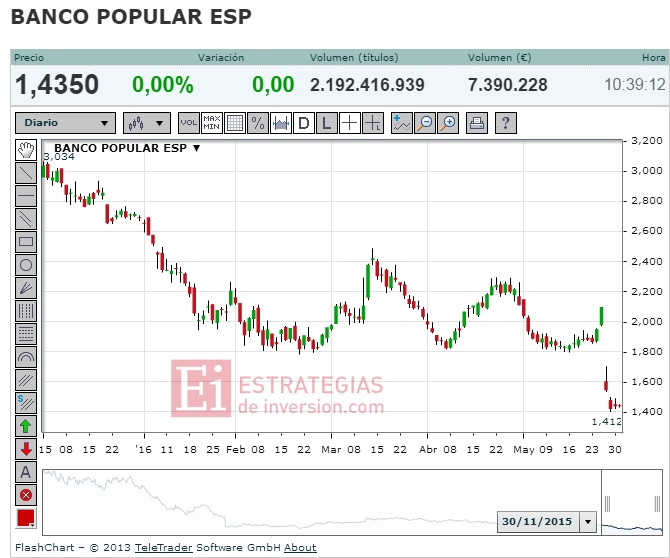Open the red drawing color swatch
The width and height of the screenshot is (670, 558).
(26, 518)
